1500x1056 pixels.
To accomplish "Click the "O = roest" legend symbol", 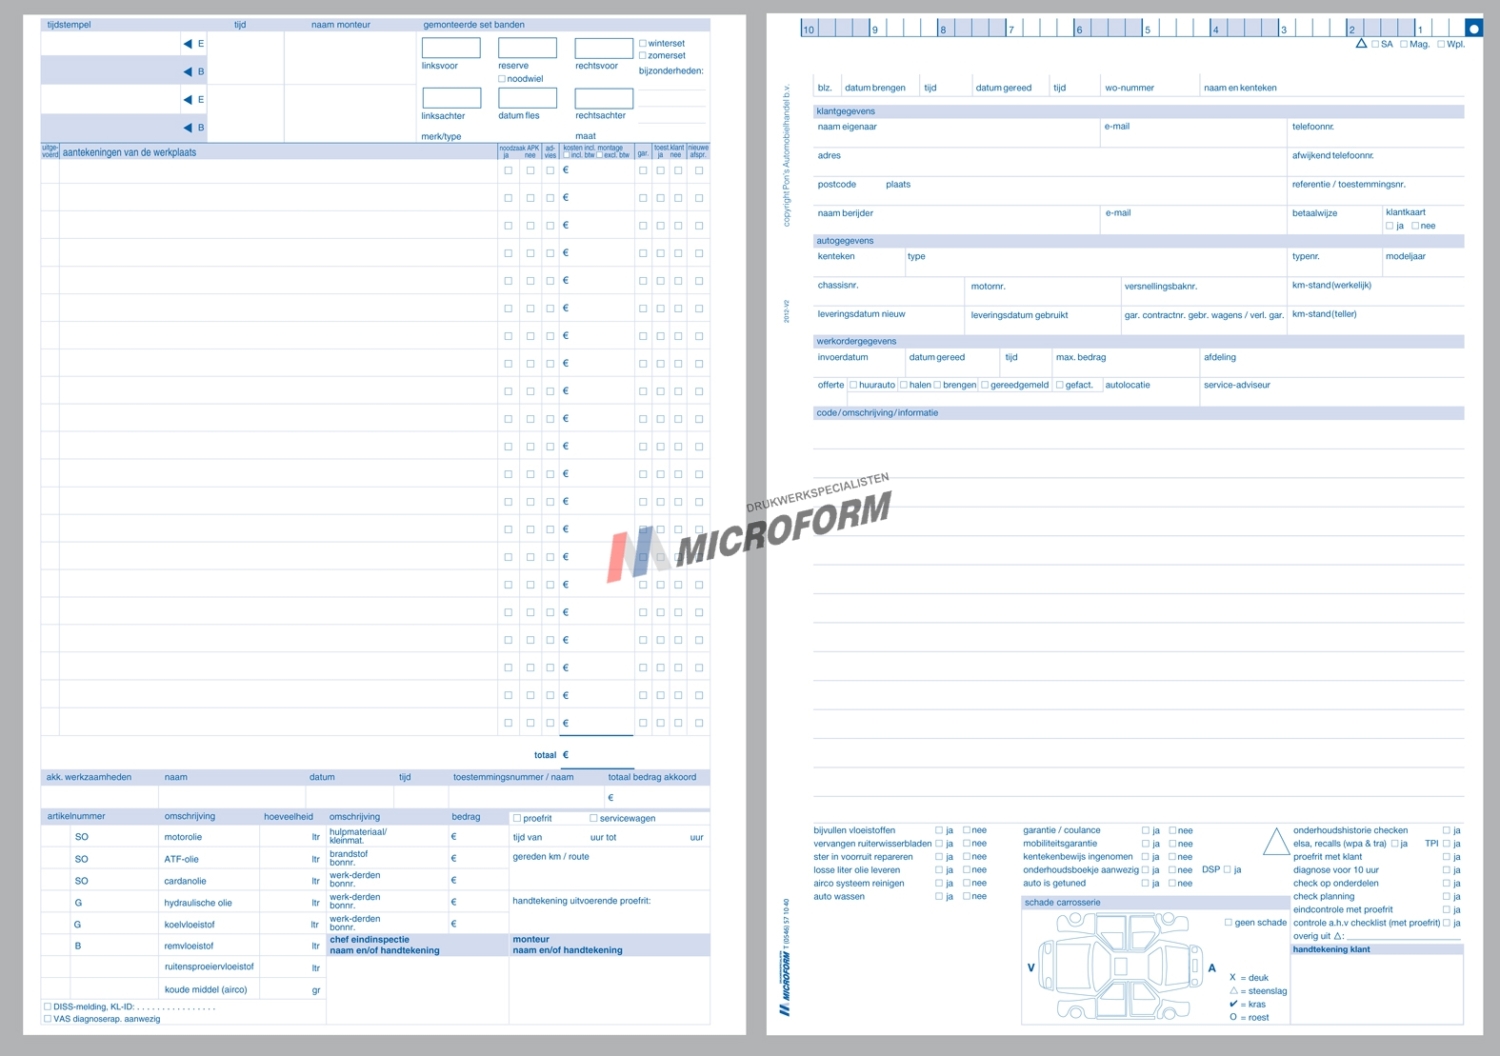I will (1233, 1017).
